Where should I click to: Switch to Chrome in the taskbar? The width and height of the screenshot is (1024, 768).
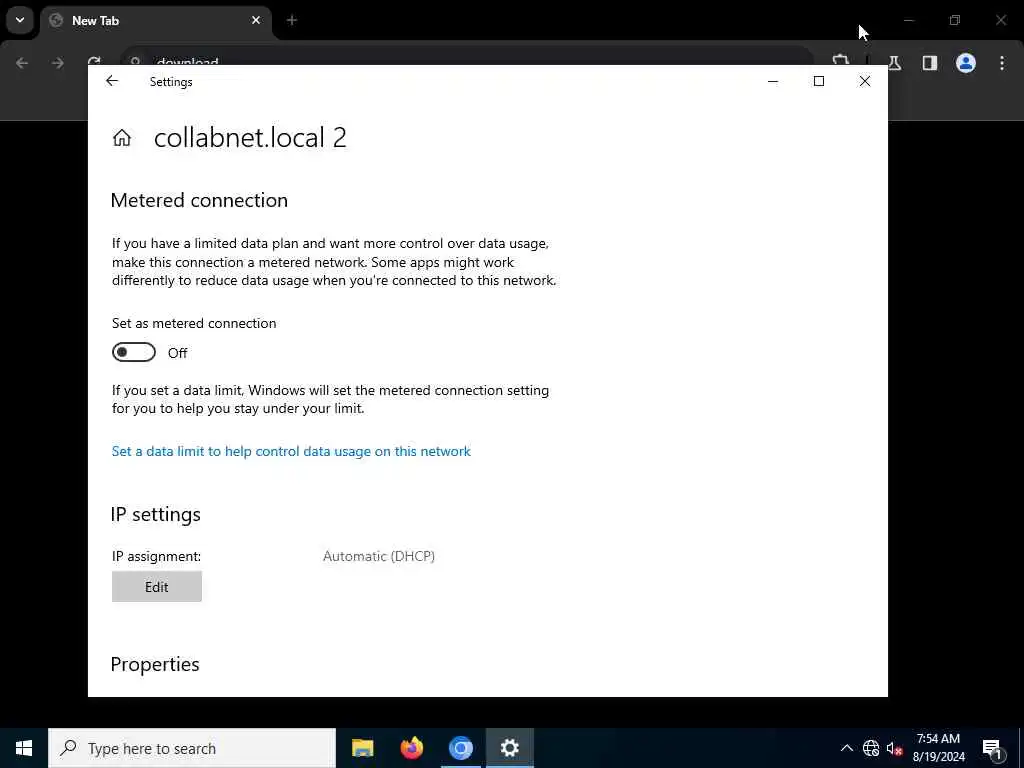[460, 748]
